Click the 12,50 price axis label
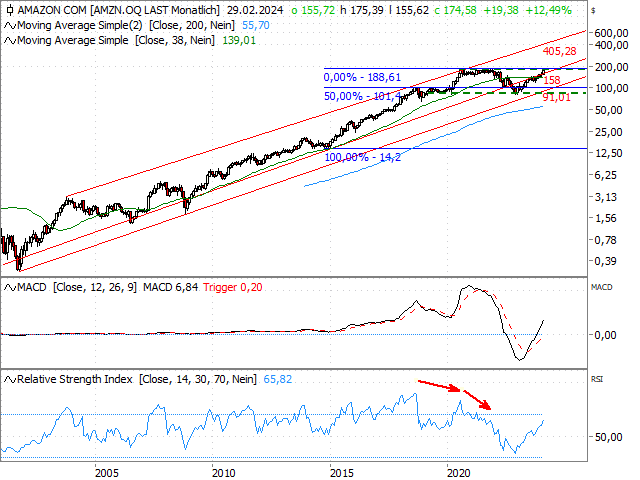Image resolution: width=640 pixels, height=480 pixels. [609, 153]
